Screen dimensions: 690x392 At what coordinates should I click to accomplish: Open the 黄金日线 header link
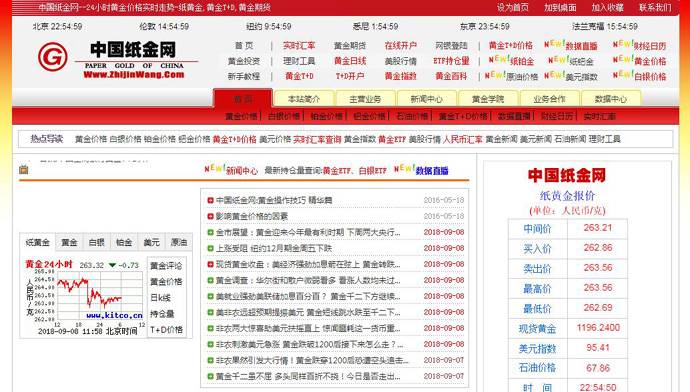tap(350, 61)
